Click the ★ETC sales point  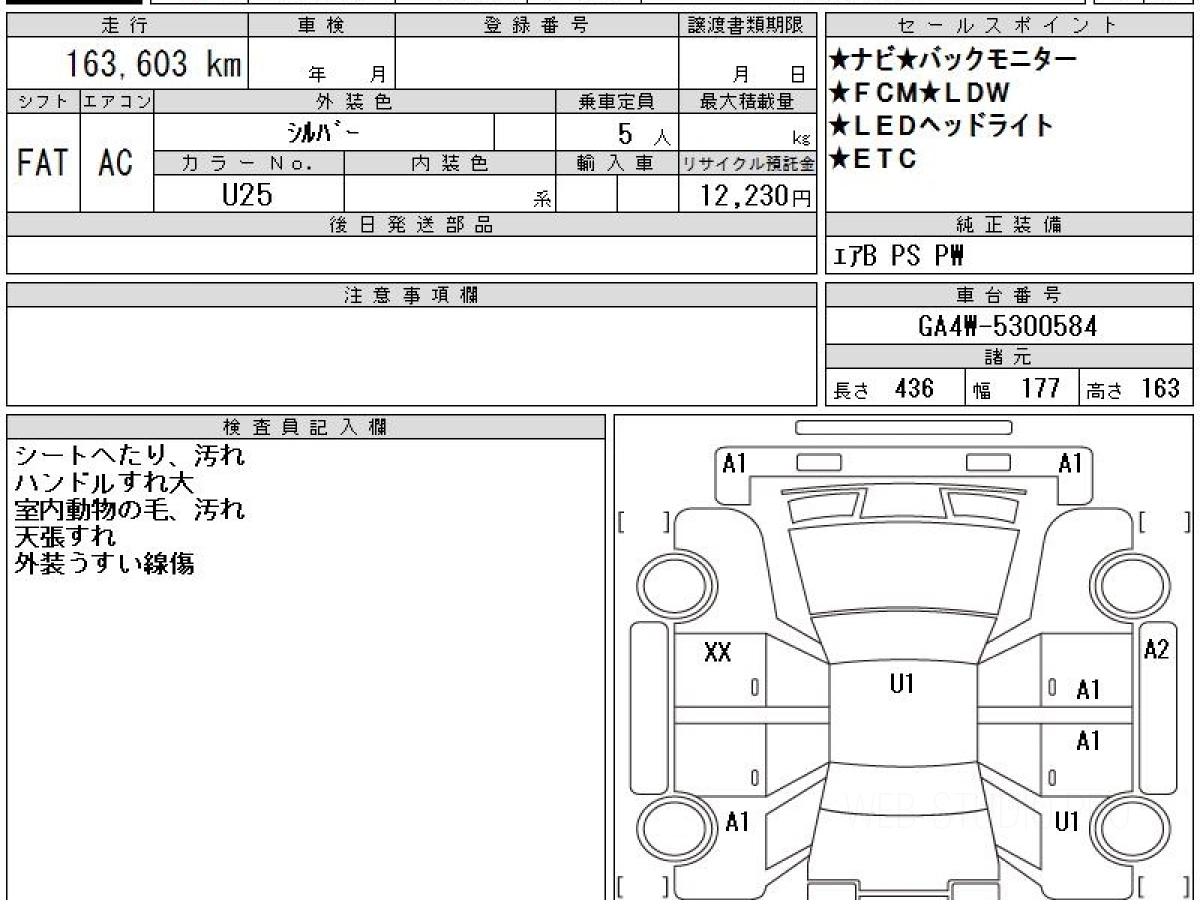872,159
